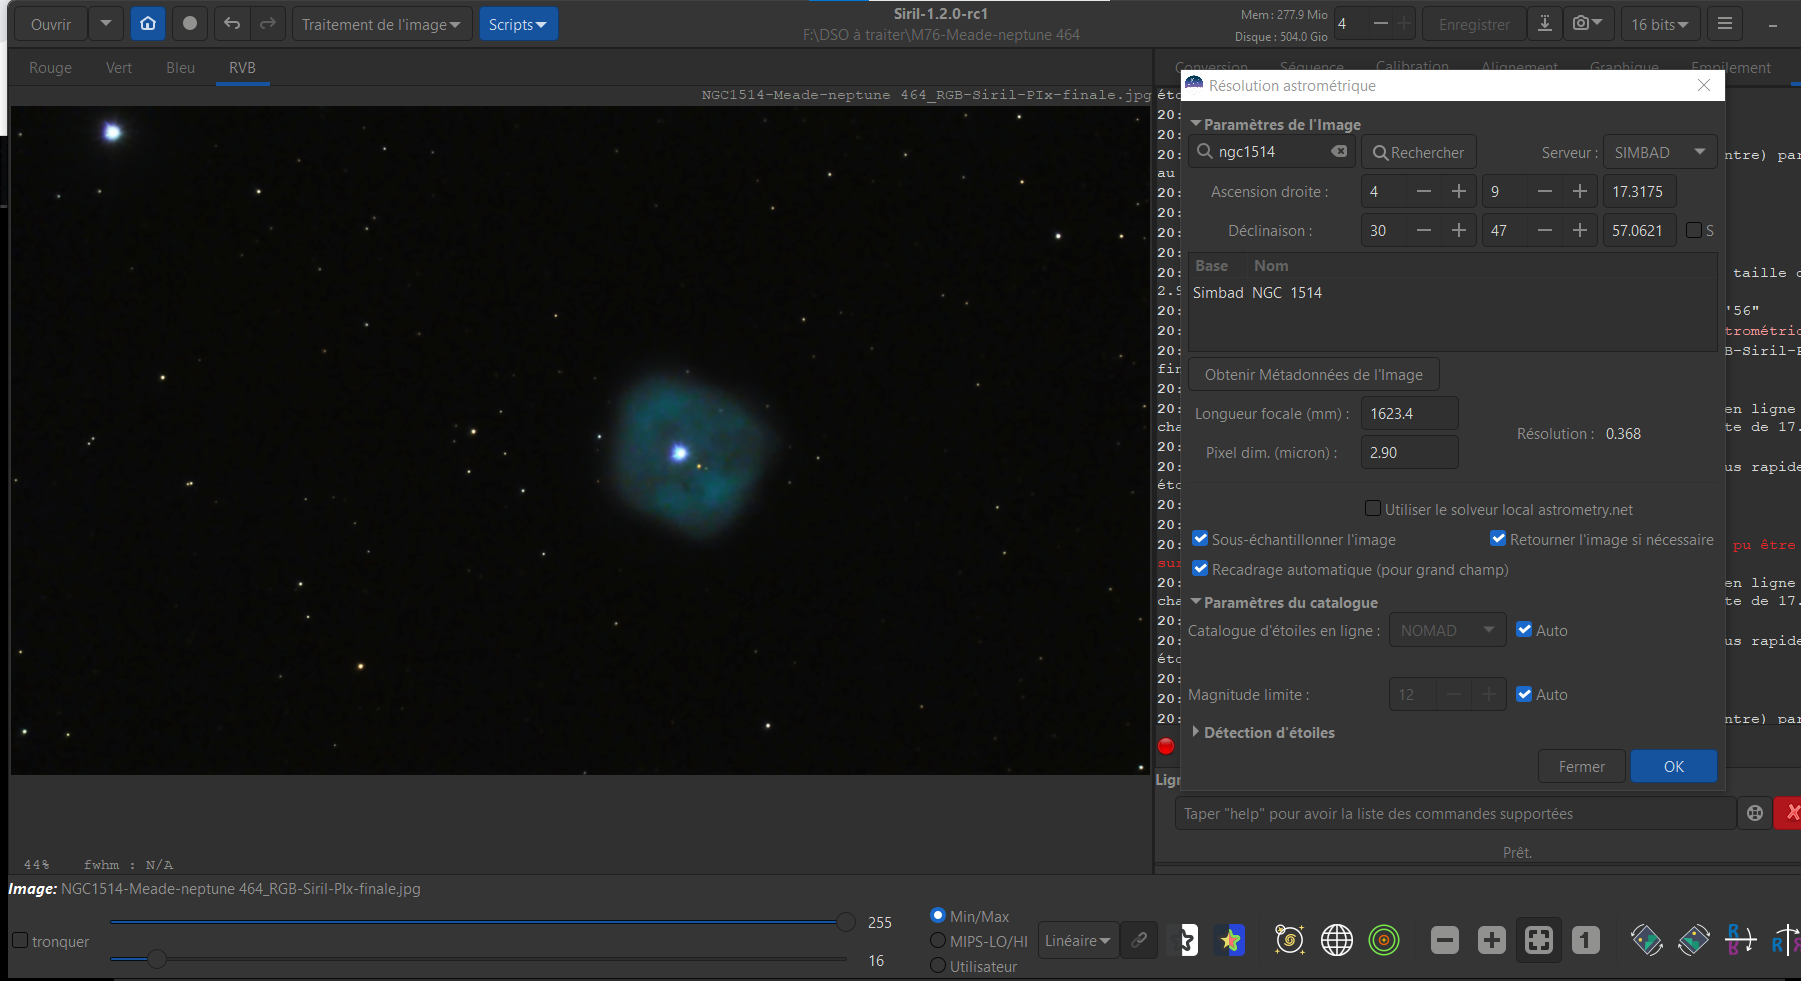Switch to the Rouge channel tab
This screenshot has width=1801, height=981.
50,68
